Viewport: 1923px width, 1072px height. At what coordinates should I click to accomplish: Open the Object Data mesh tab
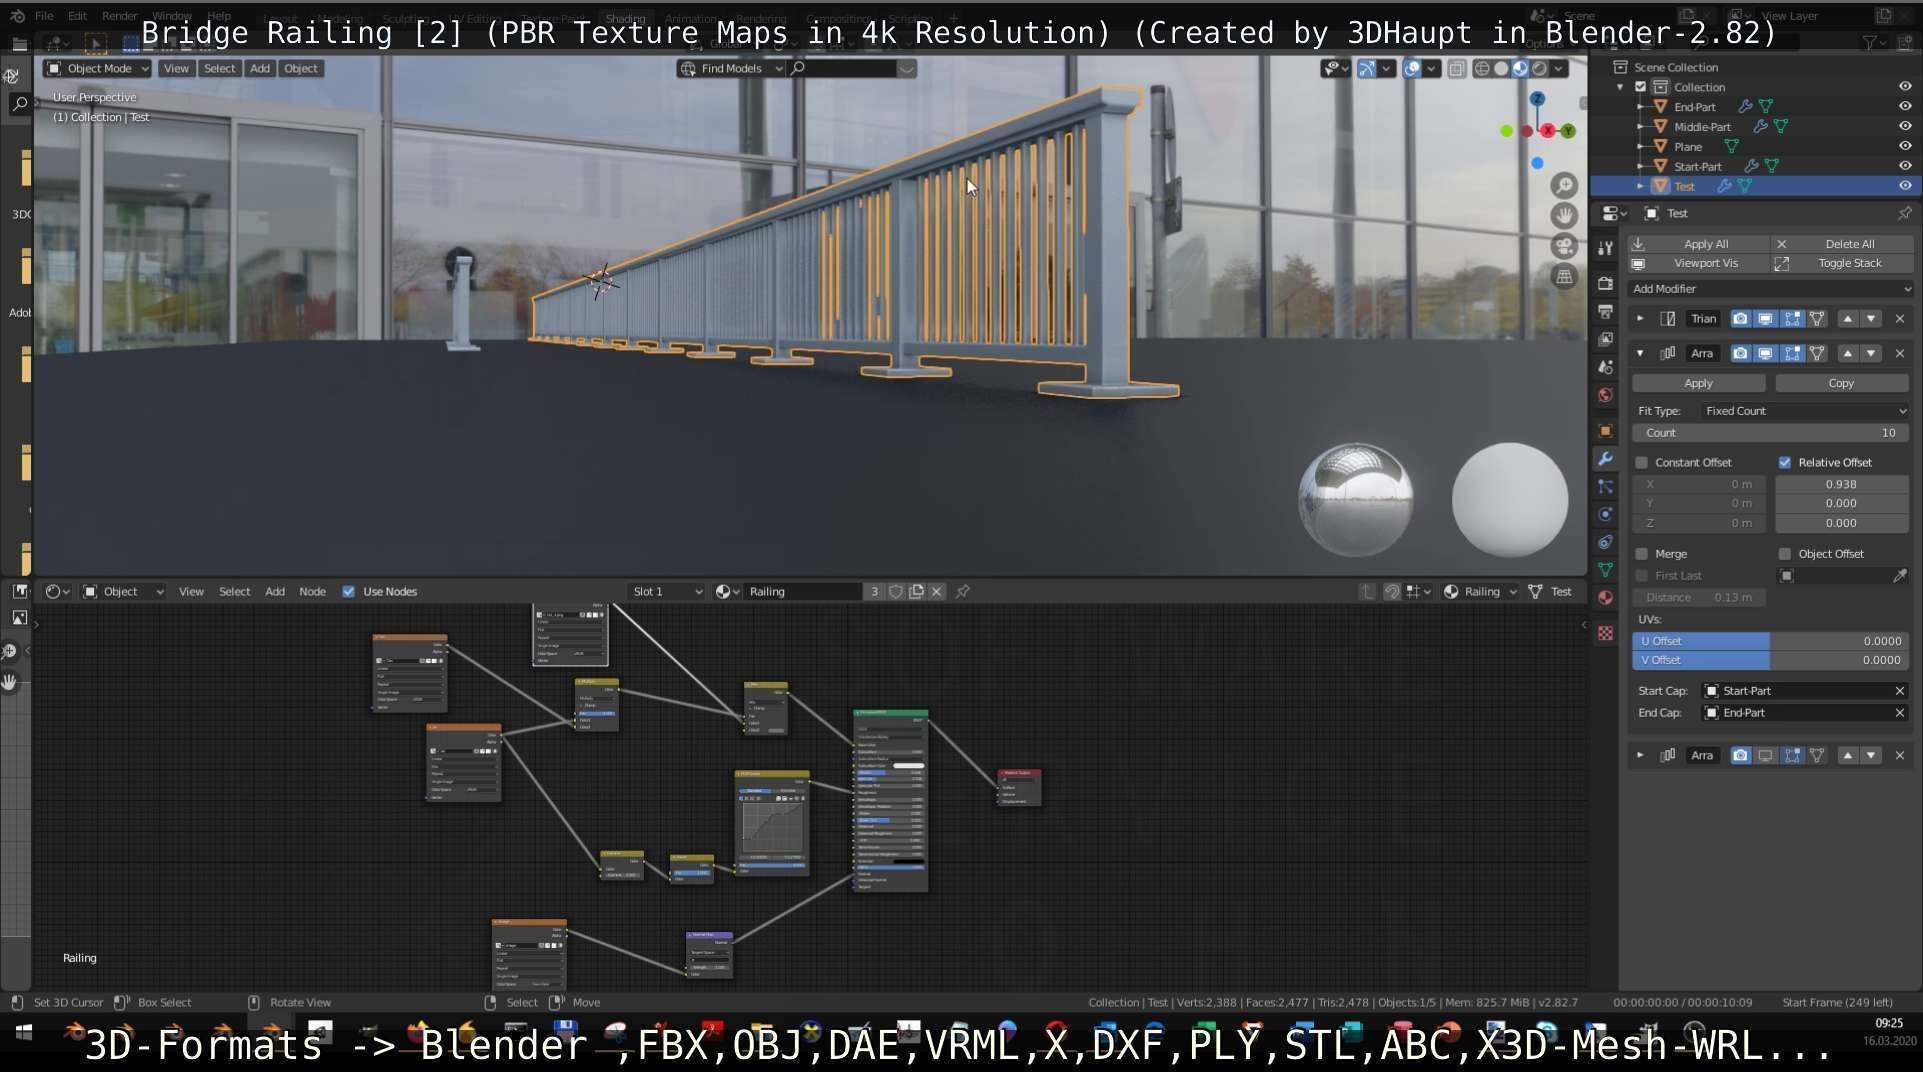[1605, 570]
